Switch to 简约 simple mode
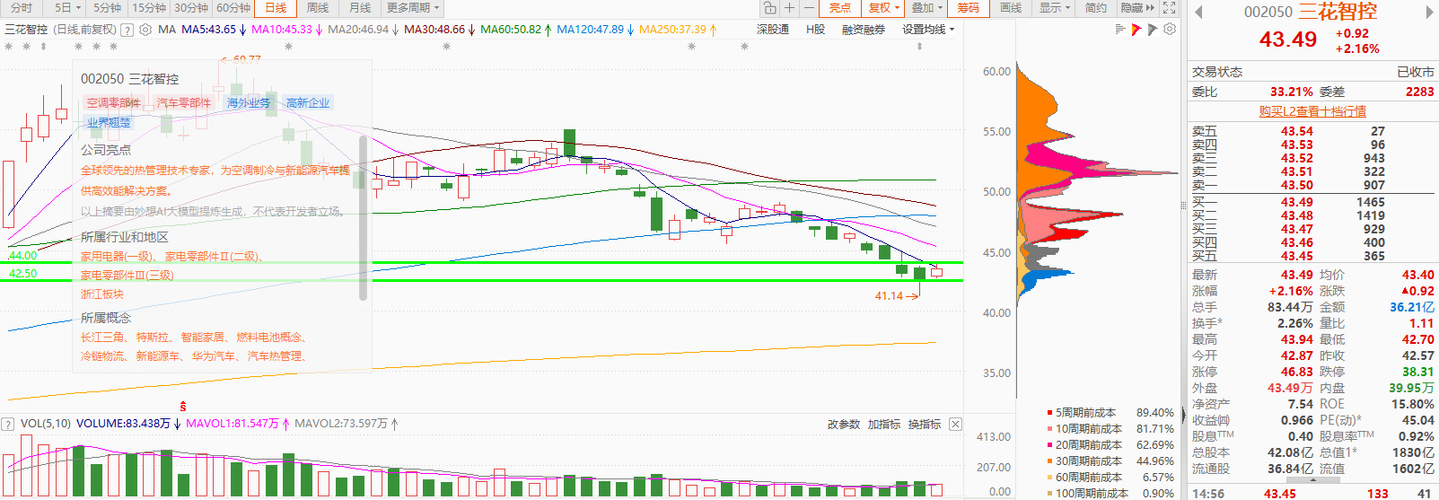Screen dimensions: 1439x500 tap(1096, 8)
